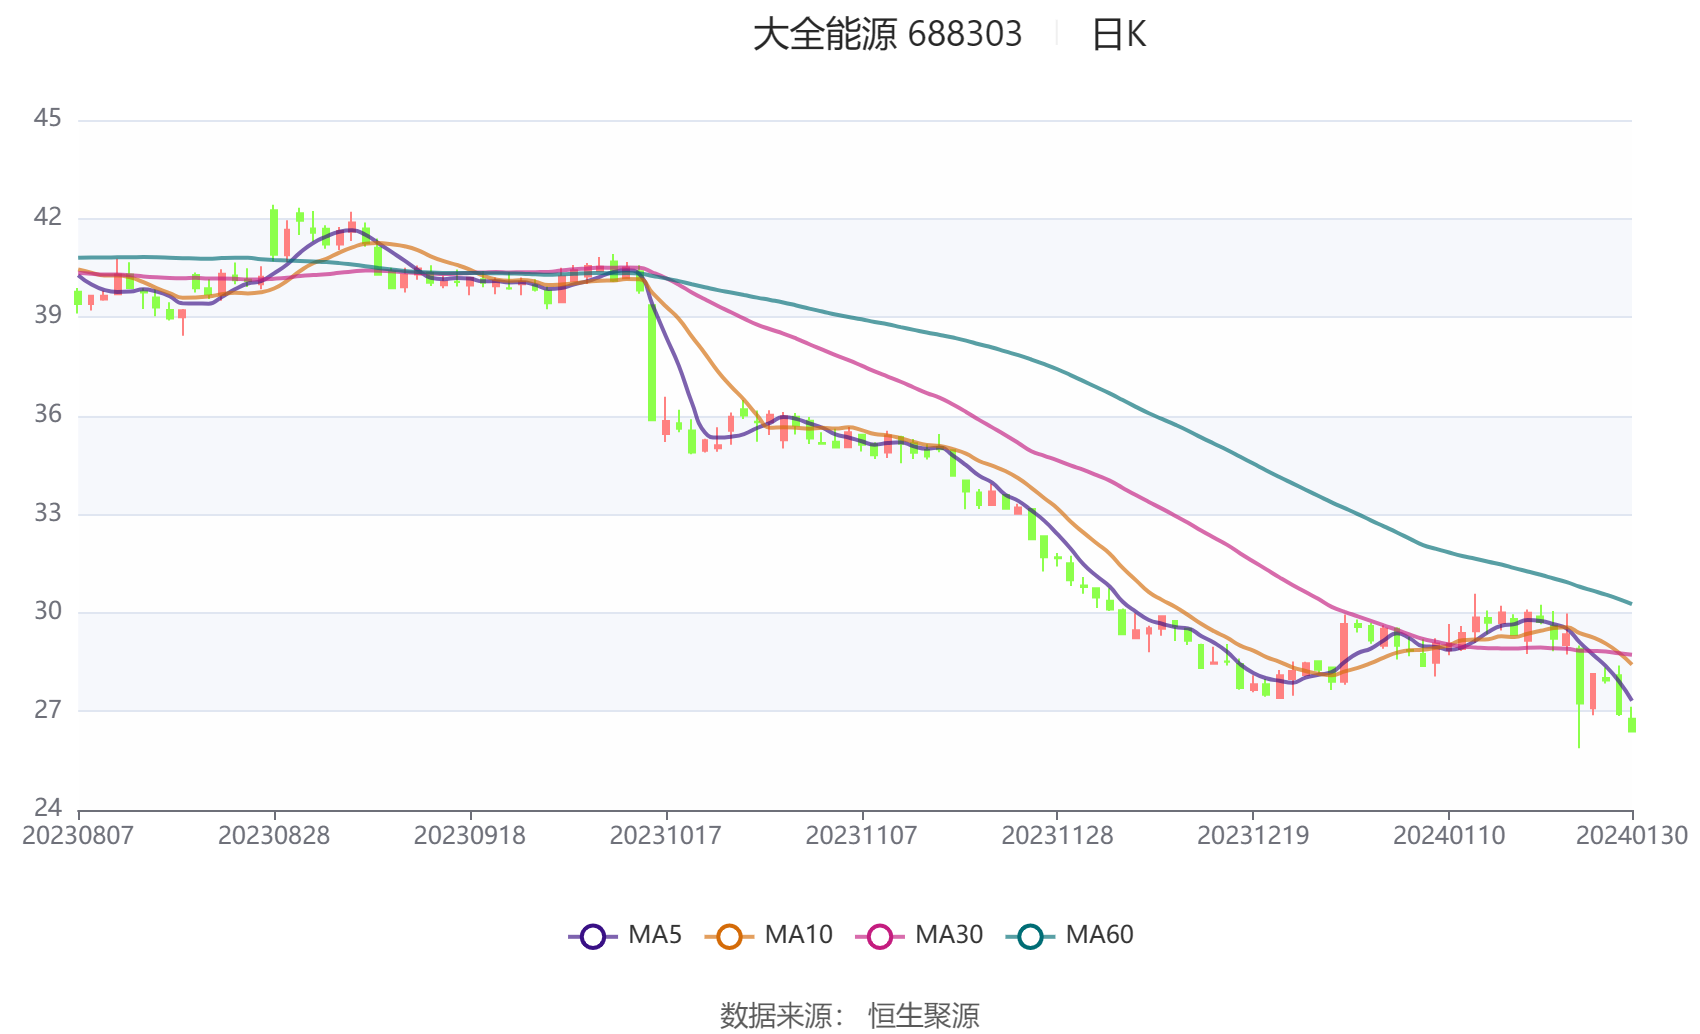
Task: Click the 45 price axis label
Action: pos(48,118)
